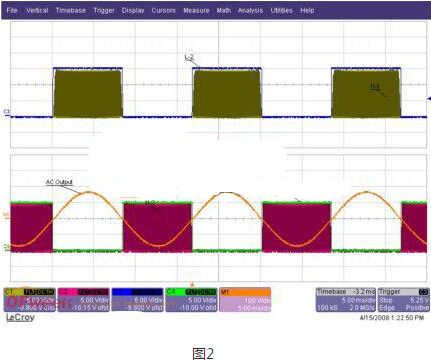Click the date and time readout

tap(392, 318)
